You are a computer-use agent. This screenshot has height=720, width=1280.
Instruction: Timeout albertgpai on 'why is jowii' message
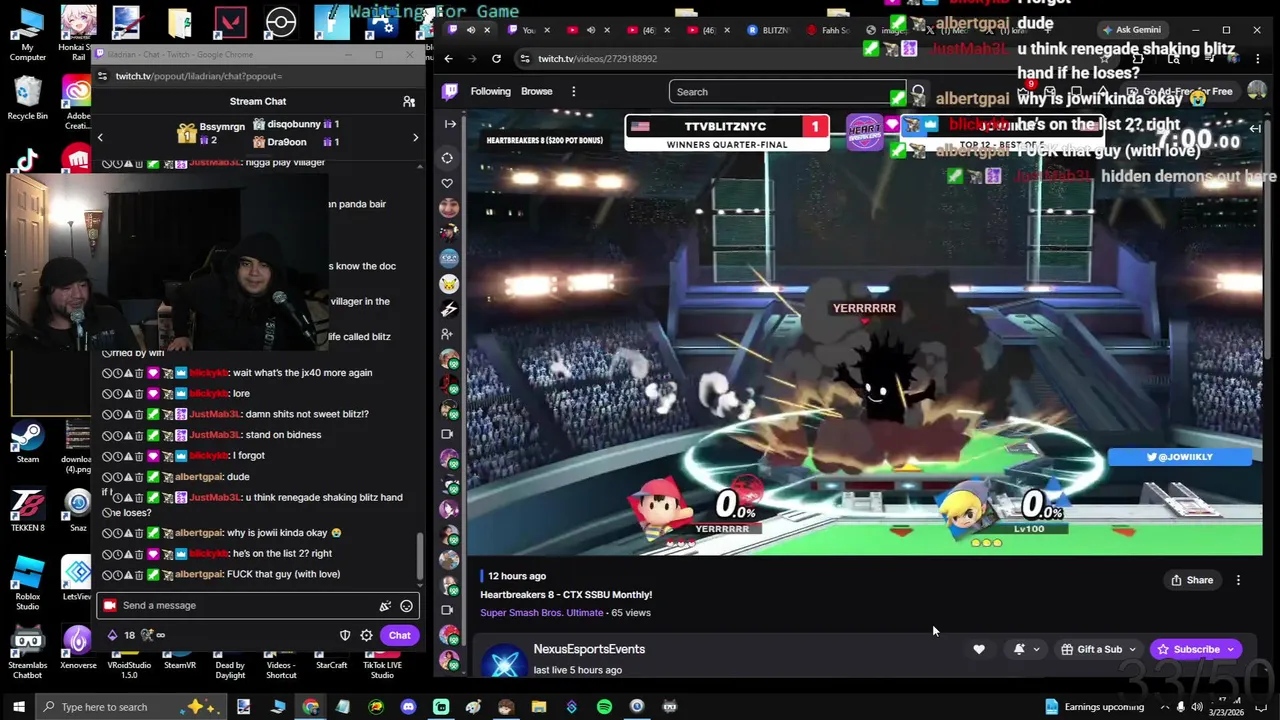pos(117,533)
